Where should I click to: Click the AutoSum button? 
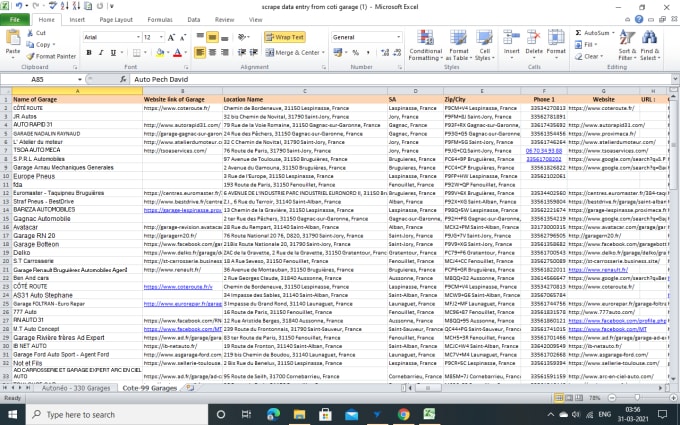click(x=593, y=33)
